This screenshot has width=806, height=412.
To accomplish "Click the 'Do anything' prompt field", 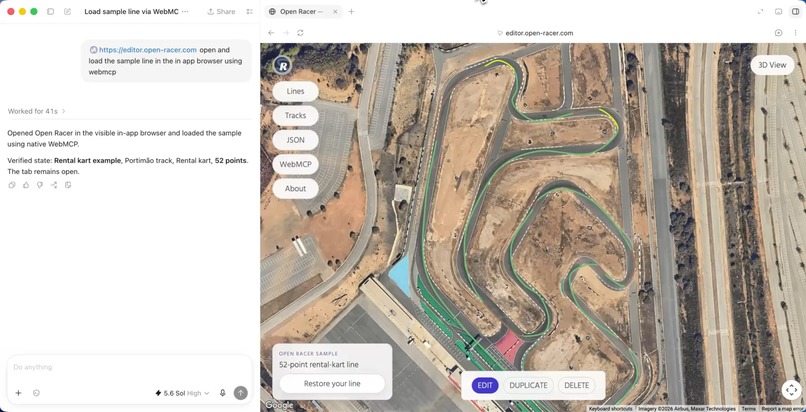I will [x=129, y=367].
